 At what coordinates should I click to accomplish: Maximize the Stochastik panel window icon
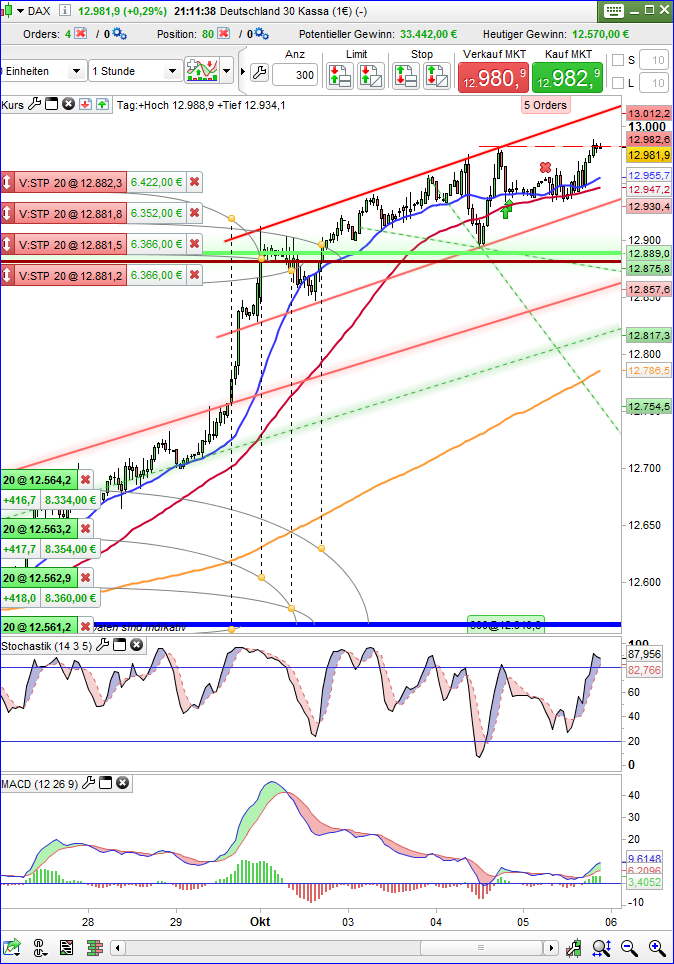119,645
